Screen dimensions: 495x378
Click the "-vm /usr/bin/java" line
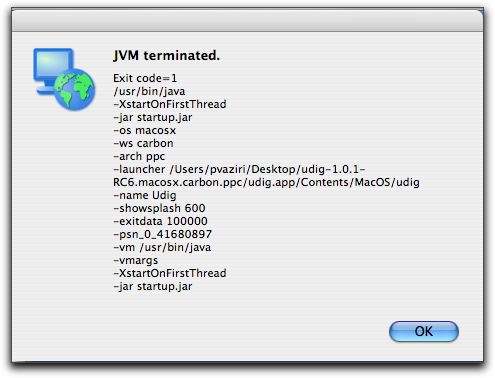(162, 247)
